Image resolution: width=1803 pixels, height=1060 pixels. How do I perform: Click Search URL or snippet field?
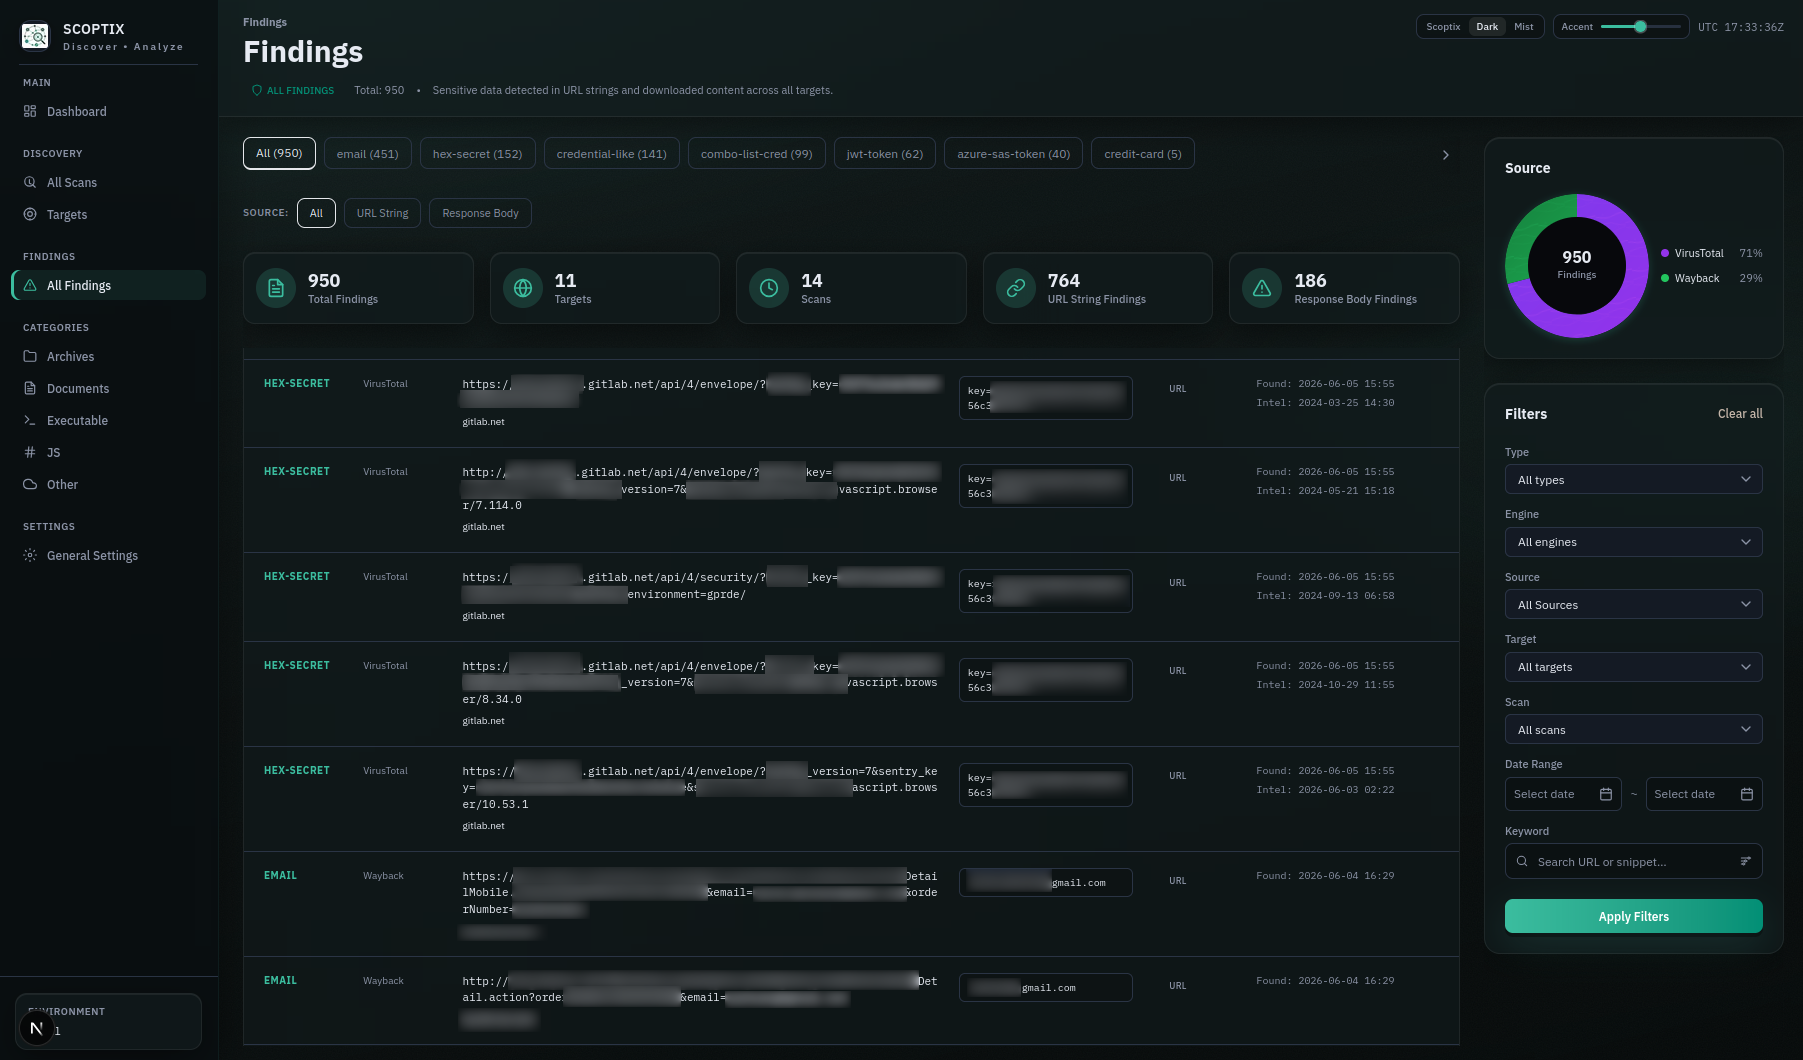click(1633, 861)
